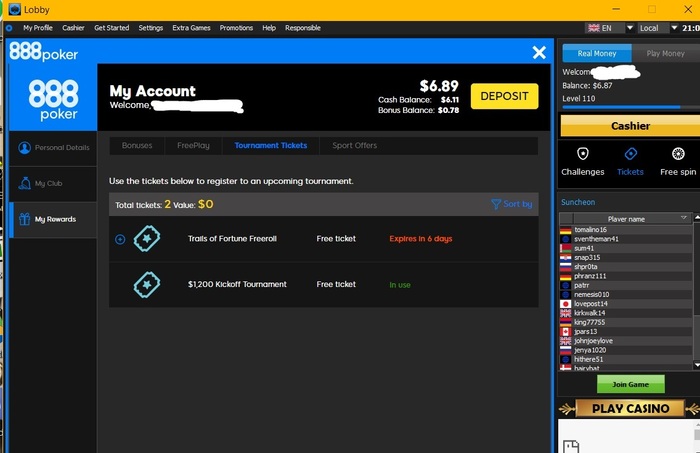The height and width of the screenshot is (453, 700).
Task: Click the Level 110 progress bar
Action: coord(630,107)
